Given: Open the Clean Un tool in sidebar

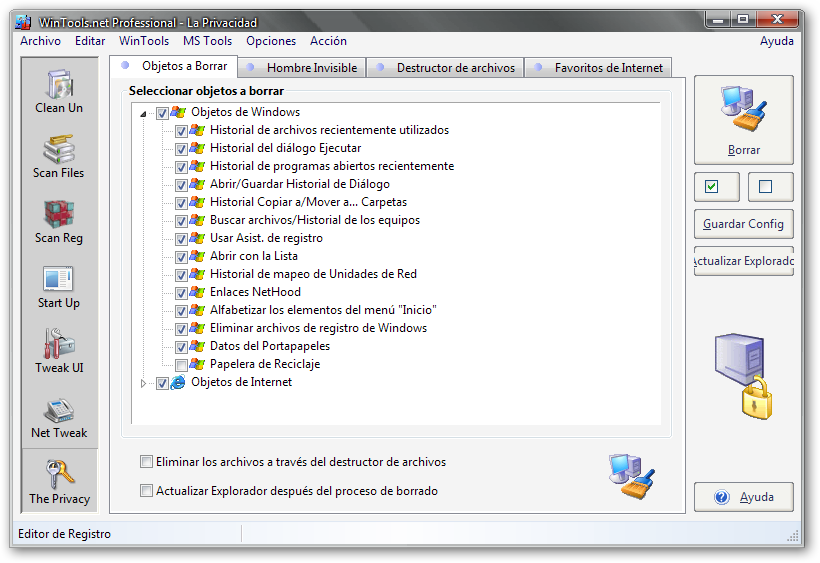Looking at the screenshot, I should [59, 91].
